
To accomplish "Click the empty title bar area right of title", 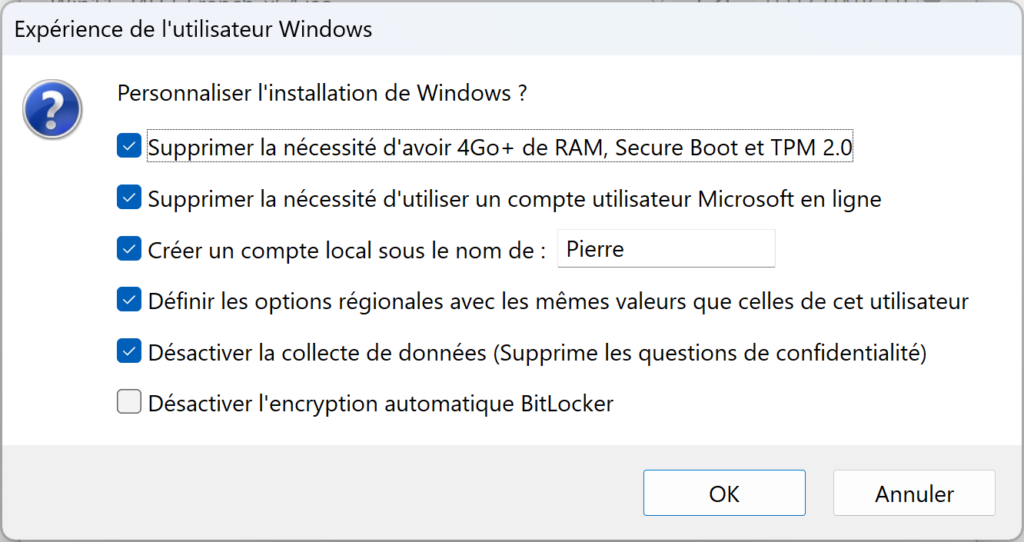I will pos(692,29).
